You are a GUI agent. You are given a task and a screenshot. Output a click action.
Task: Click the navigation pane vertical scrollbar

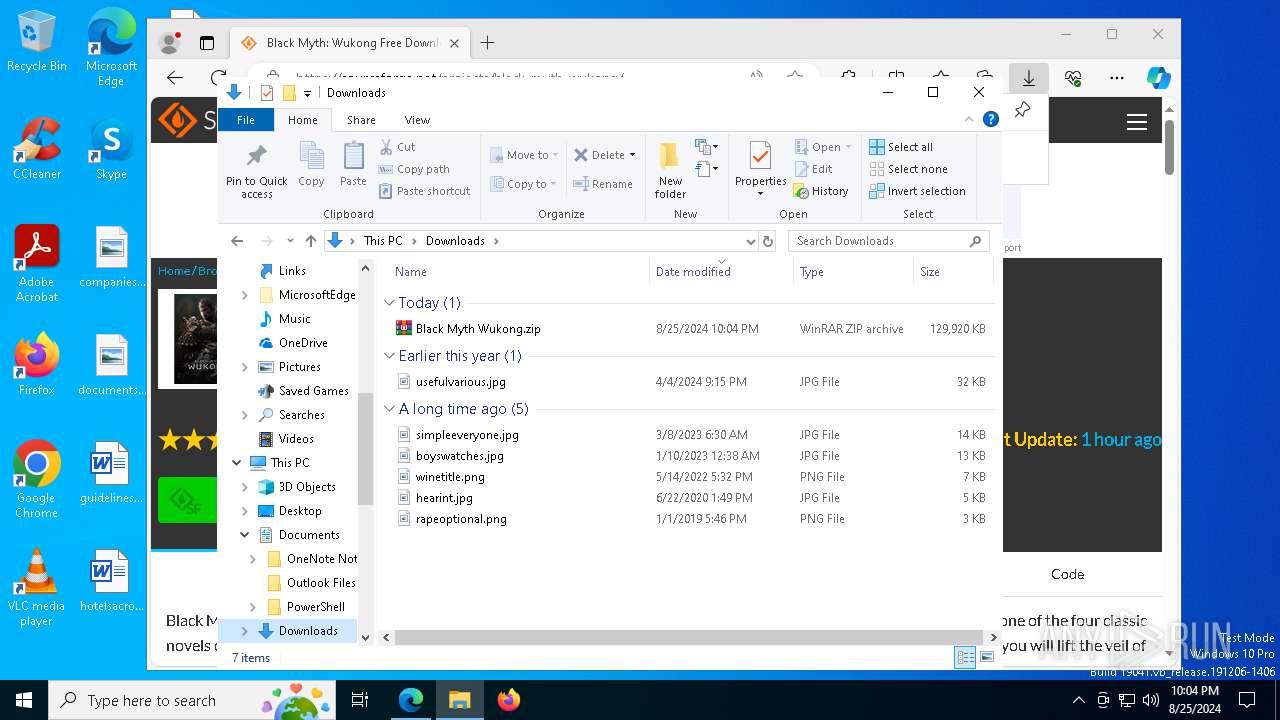(365, 450)
